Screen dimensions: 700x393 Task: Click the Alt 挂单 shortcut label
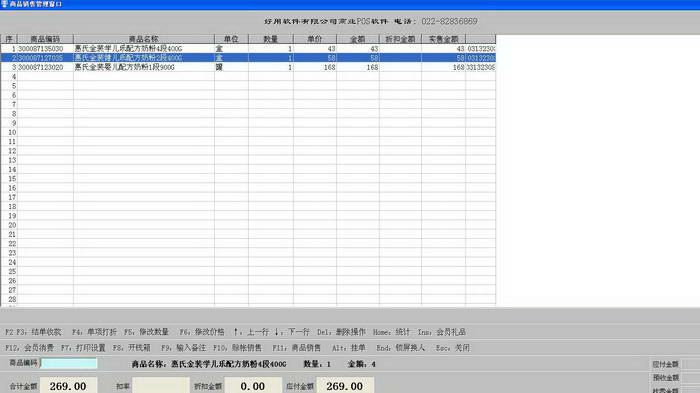[x=349, y=347]
